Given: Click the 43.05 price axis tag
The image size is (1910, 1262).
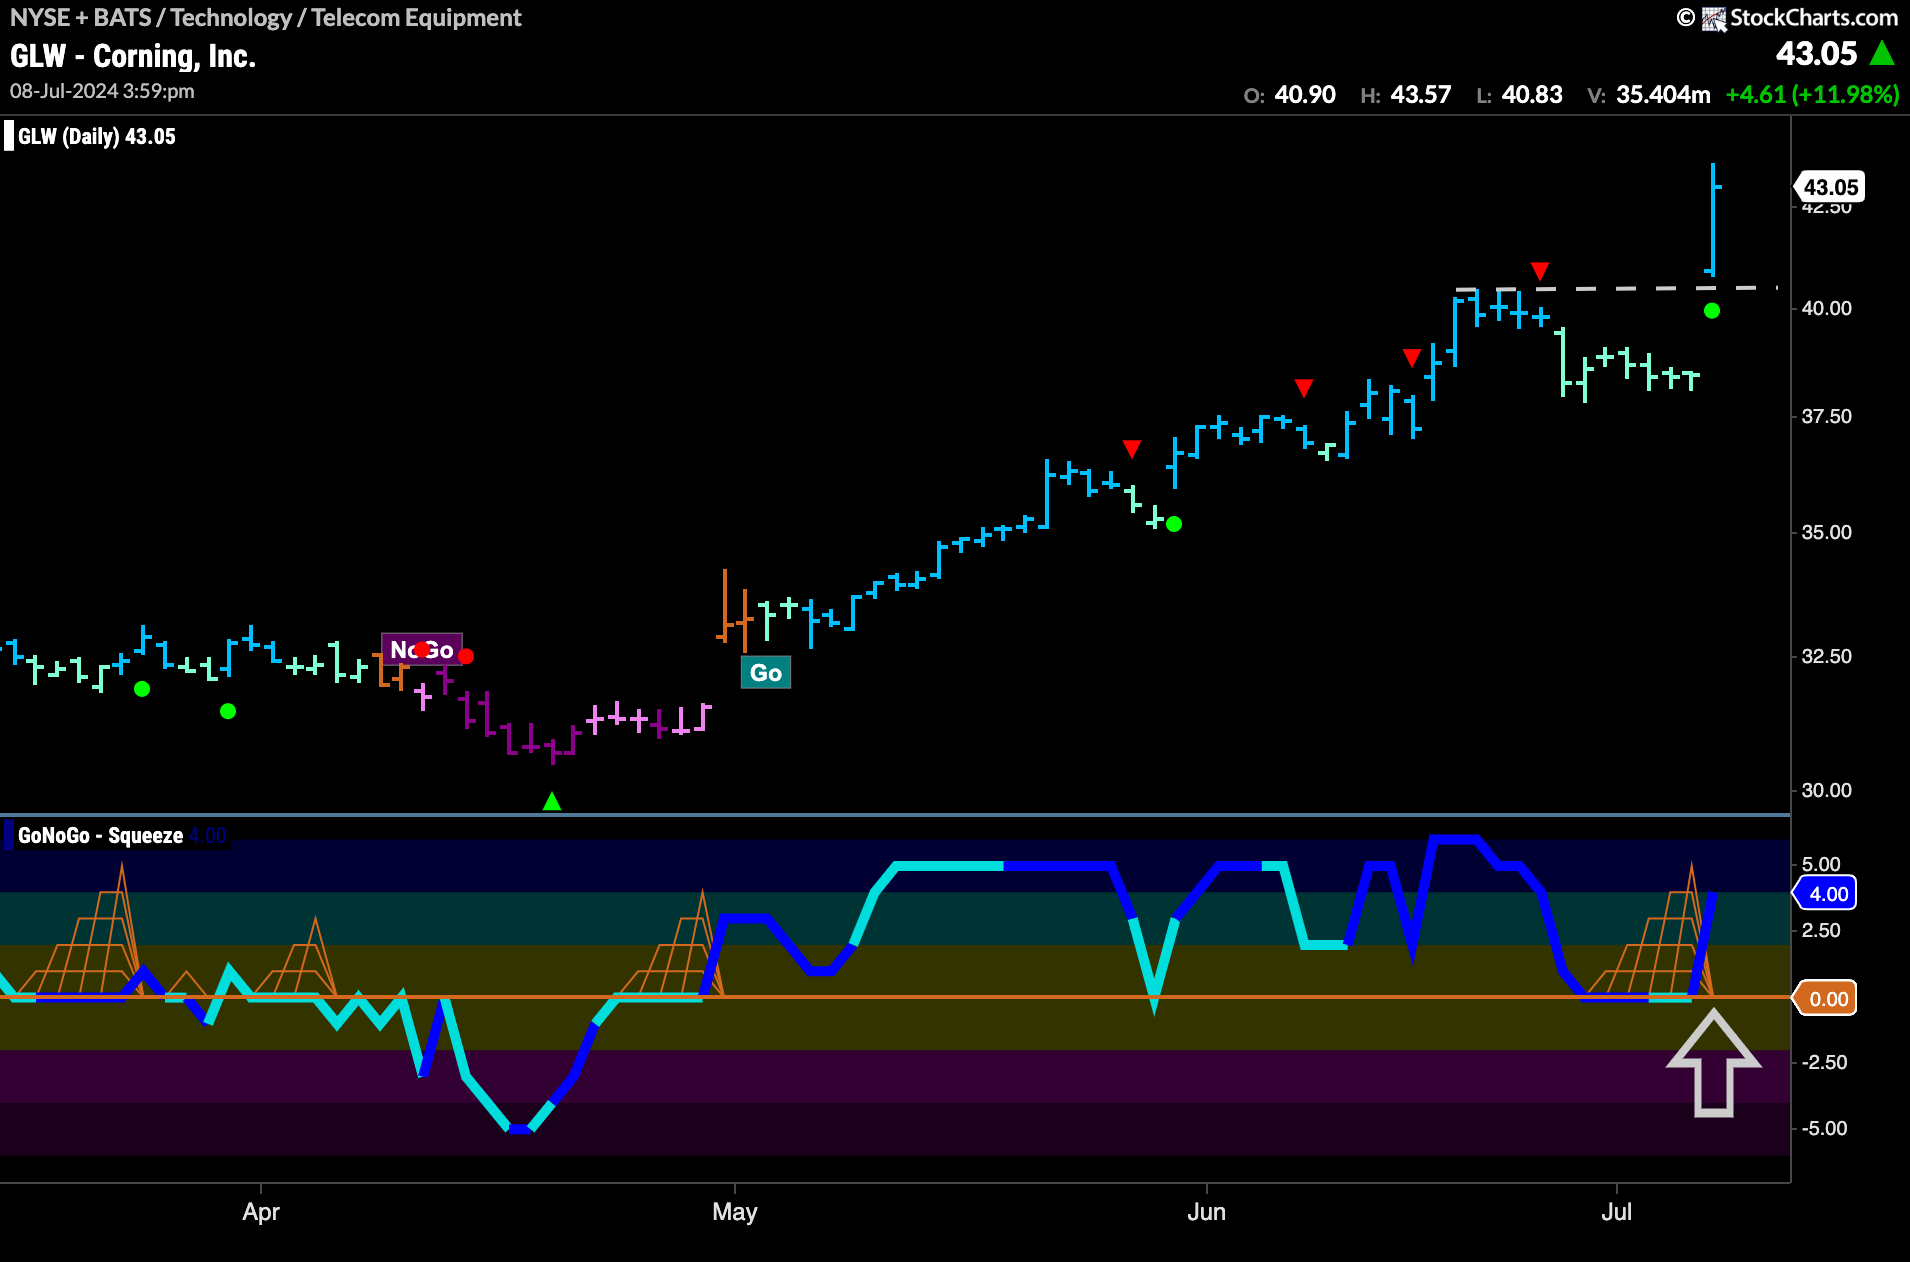Looking at the screenshot, I should (1828, 187).
